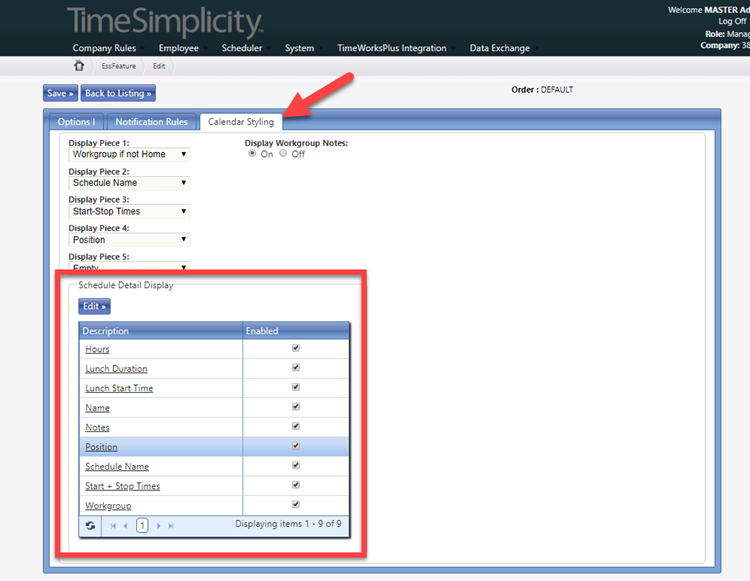The image size is (750, 581).
Task: Uncheck the Lunch Duration enabled checkbox
Action: 295,368
